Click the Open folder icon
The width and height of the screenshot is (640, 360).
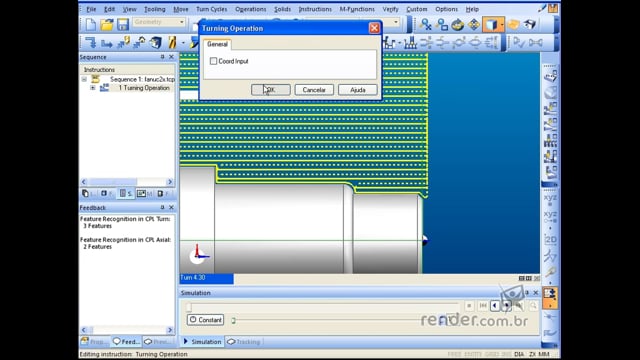(107, 24)
